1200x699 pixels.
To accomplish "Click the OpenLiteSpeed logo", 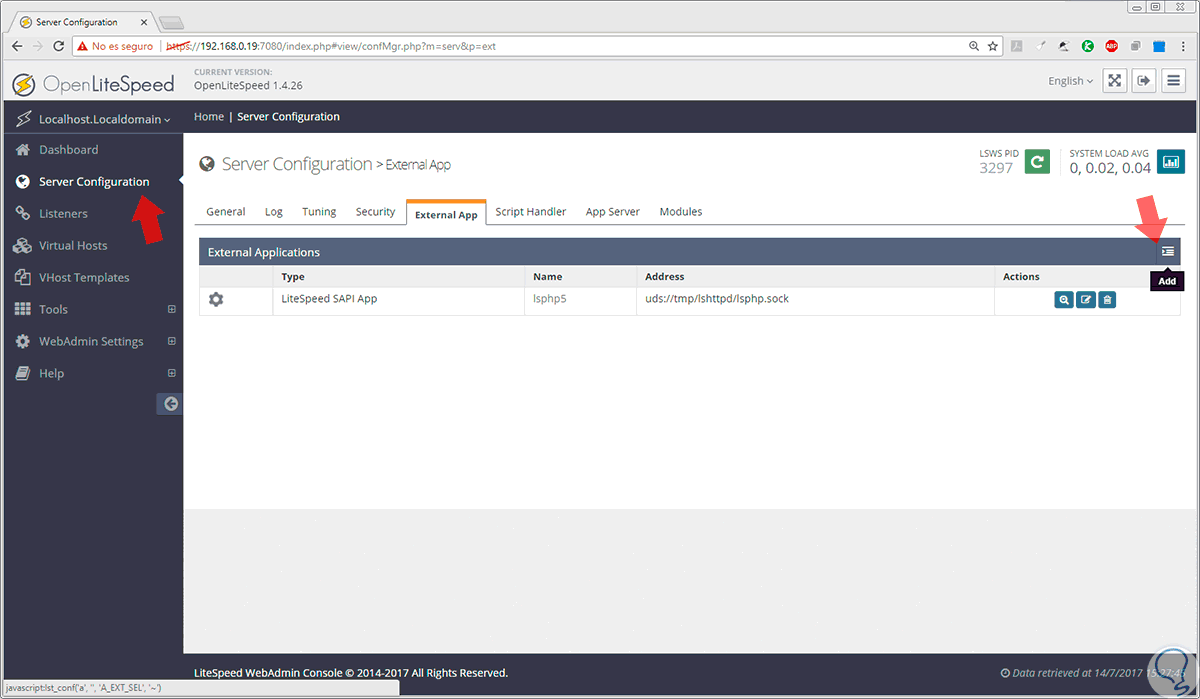I will coord(94,84).
